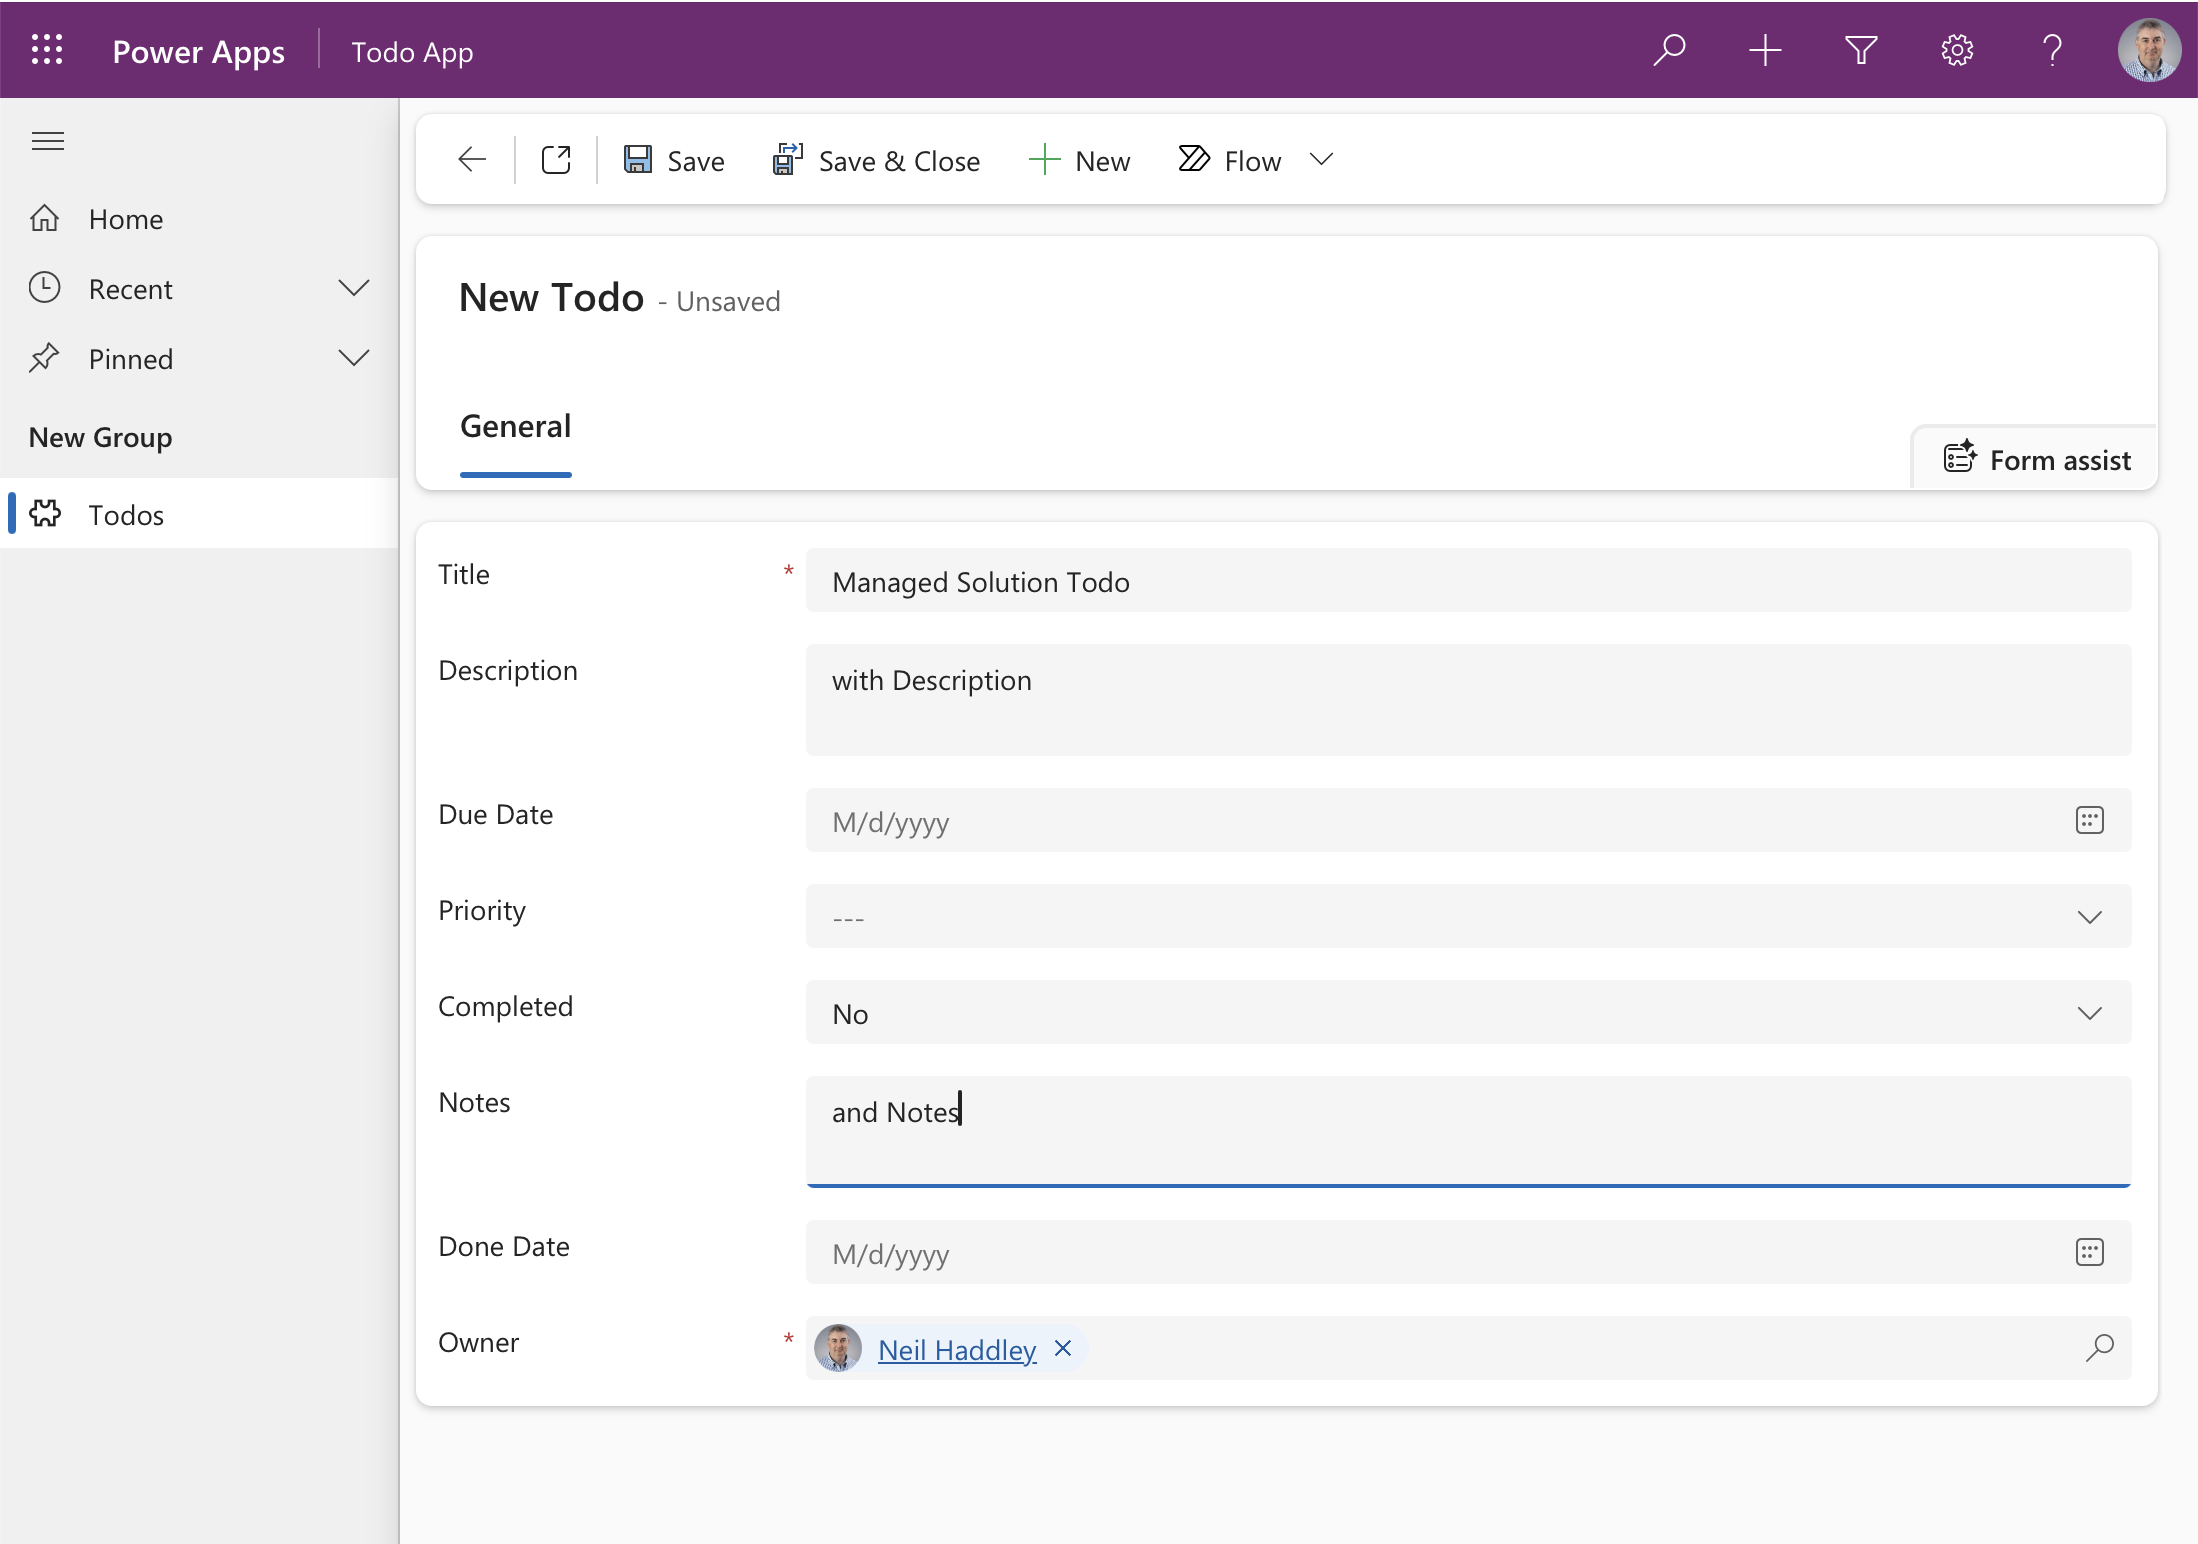Click the Save button
The height and width of the screenshot is (1544, 2198).
[x=674, y=160]
